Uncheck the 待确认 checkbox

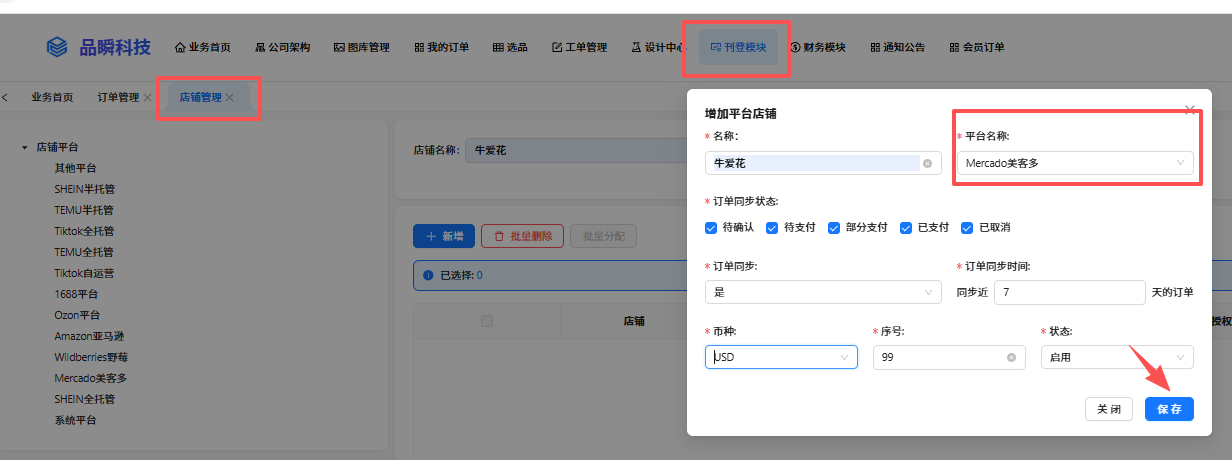point(711,228)
